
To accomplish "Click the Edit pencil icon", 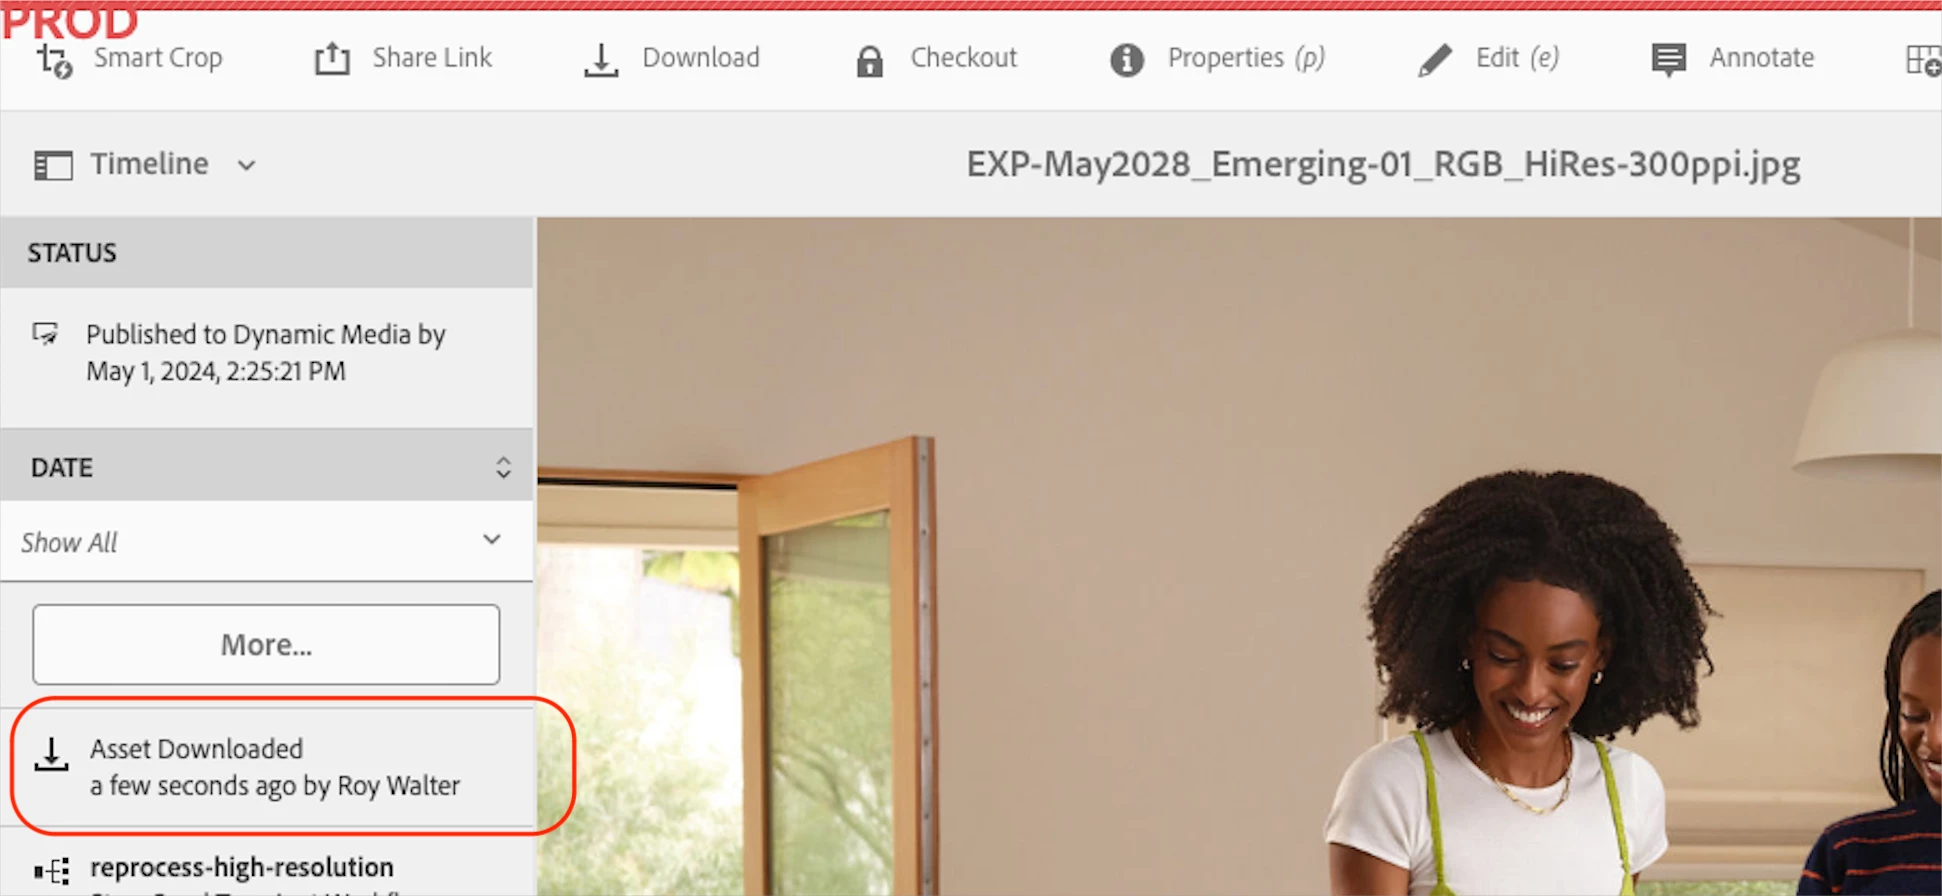I will click(1435, 60).
